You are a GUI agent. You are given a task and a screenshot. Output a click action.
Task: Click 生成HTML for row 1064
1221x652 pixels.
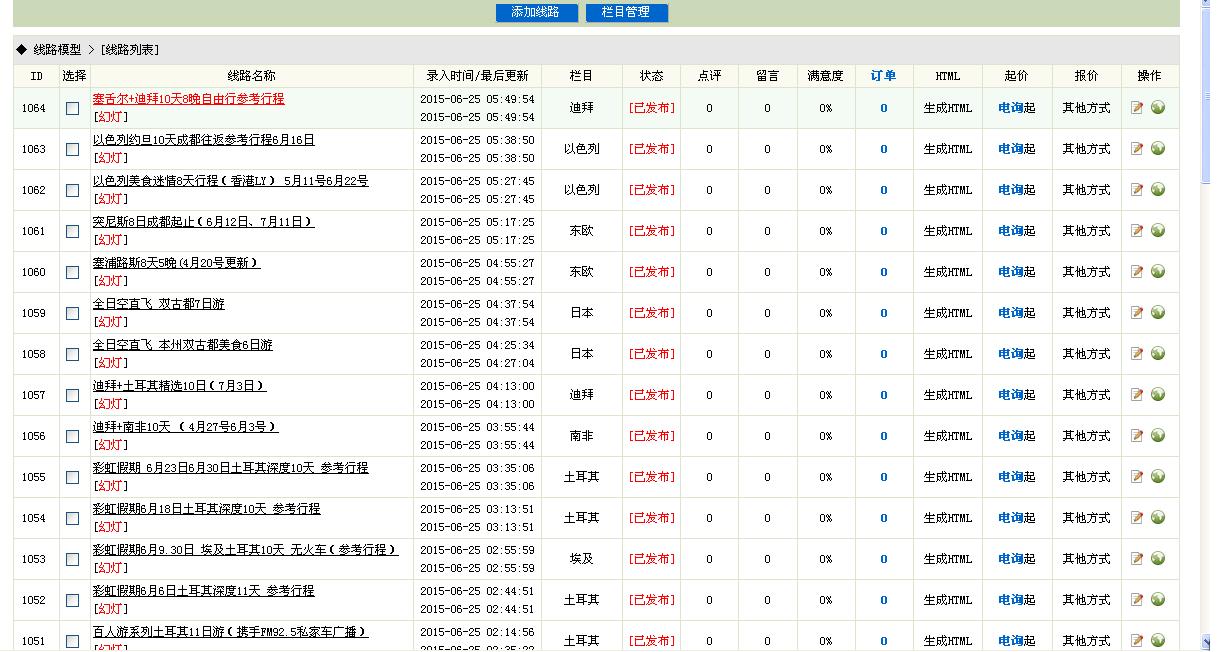click(x=947, y=108)
